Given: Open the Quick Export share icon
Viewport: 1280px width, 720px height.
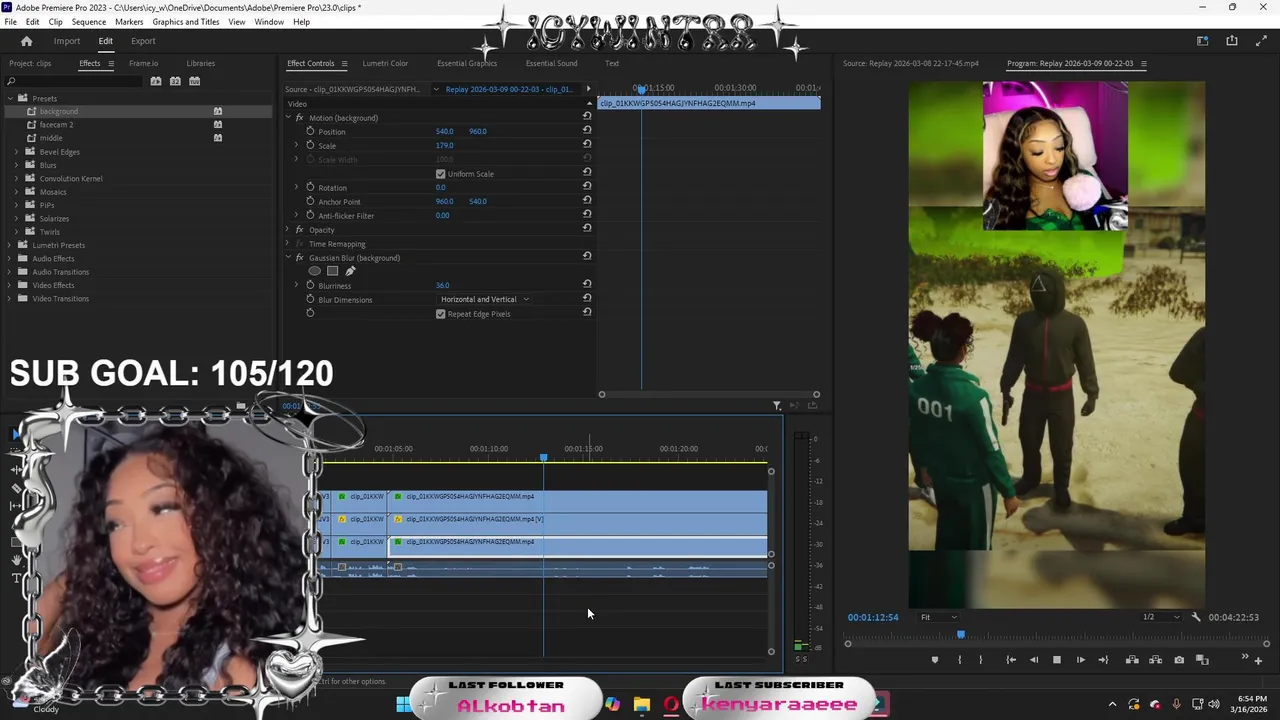Looking at the screenshot, I should point(1232,41).
